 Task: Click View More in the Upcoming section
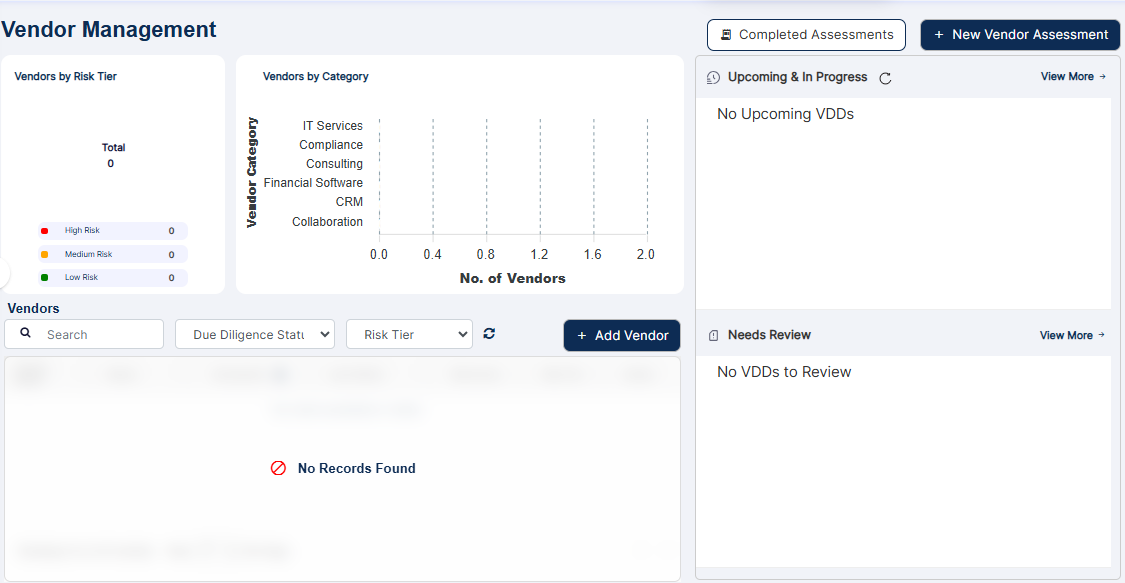[1067, 77]
